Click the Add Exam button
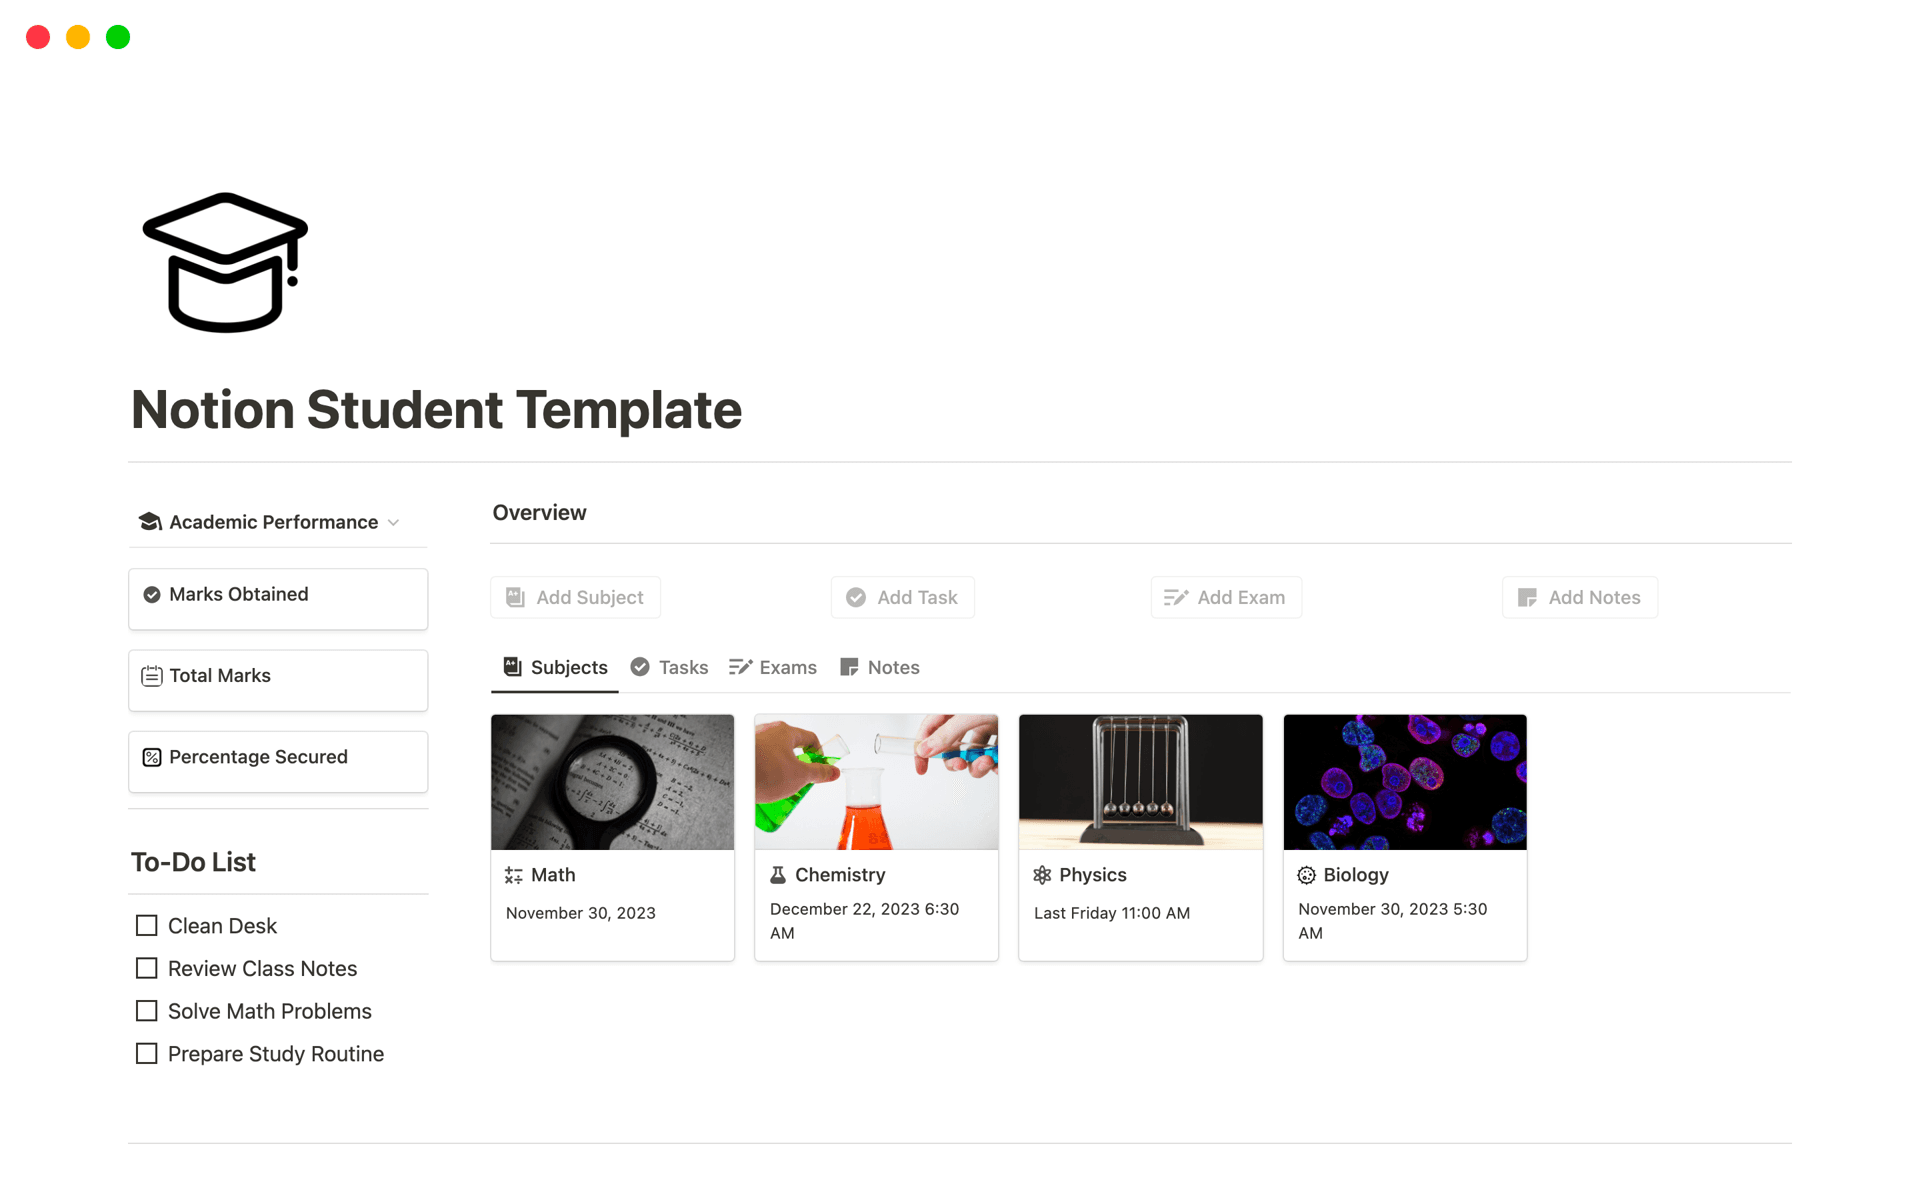The image size is (1920, 1200). (1226, 597)
